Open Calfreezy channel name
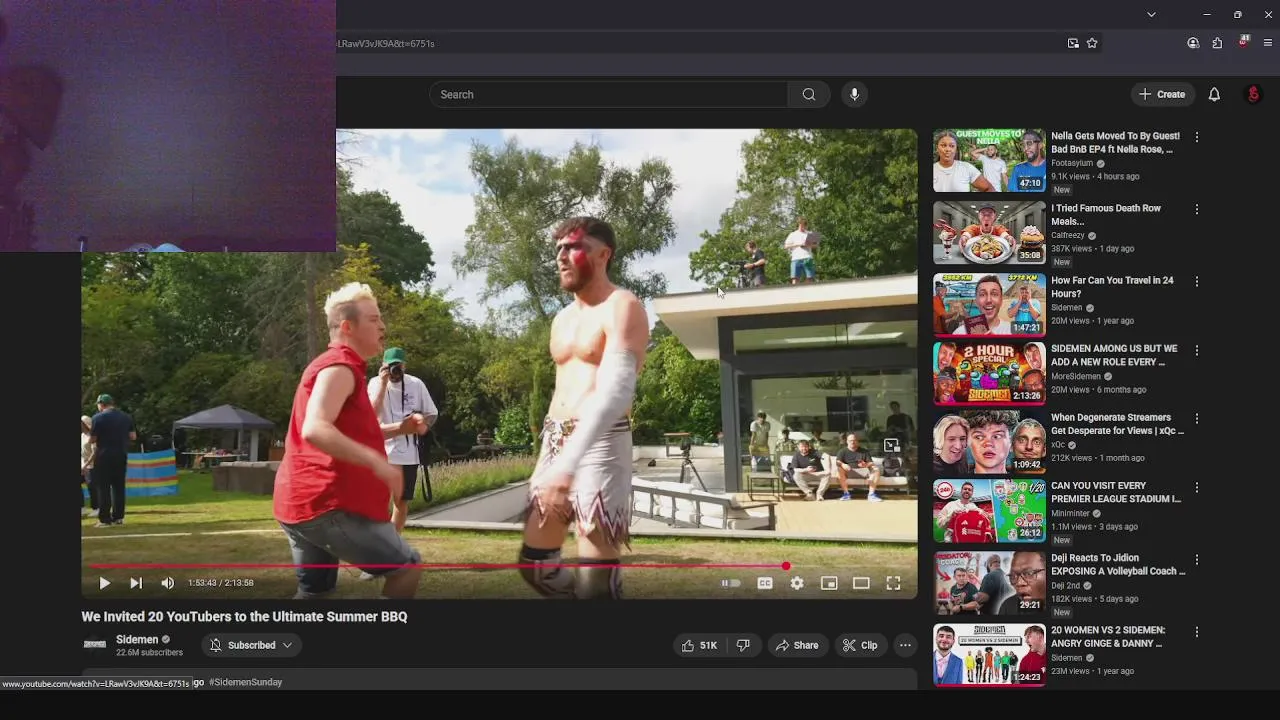The image size is (1280, 720). 1068,236
